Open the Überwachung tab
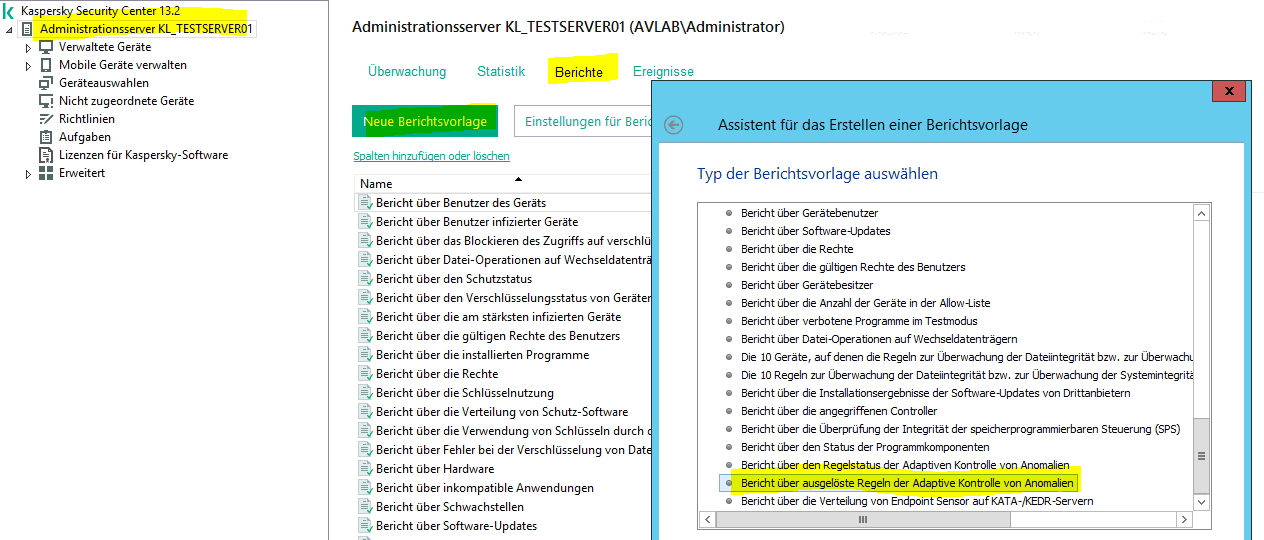The image size is (1264, 540). coord(407,72)
